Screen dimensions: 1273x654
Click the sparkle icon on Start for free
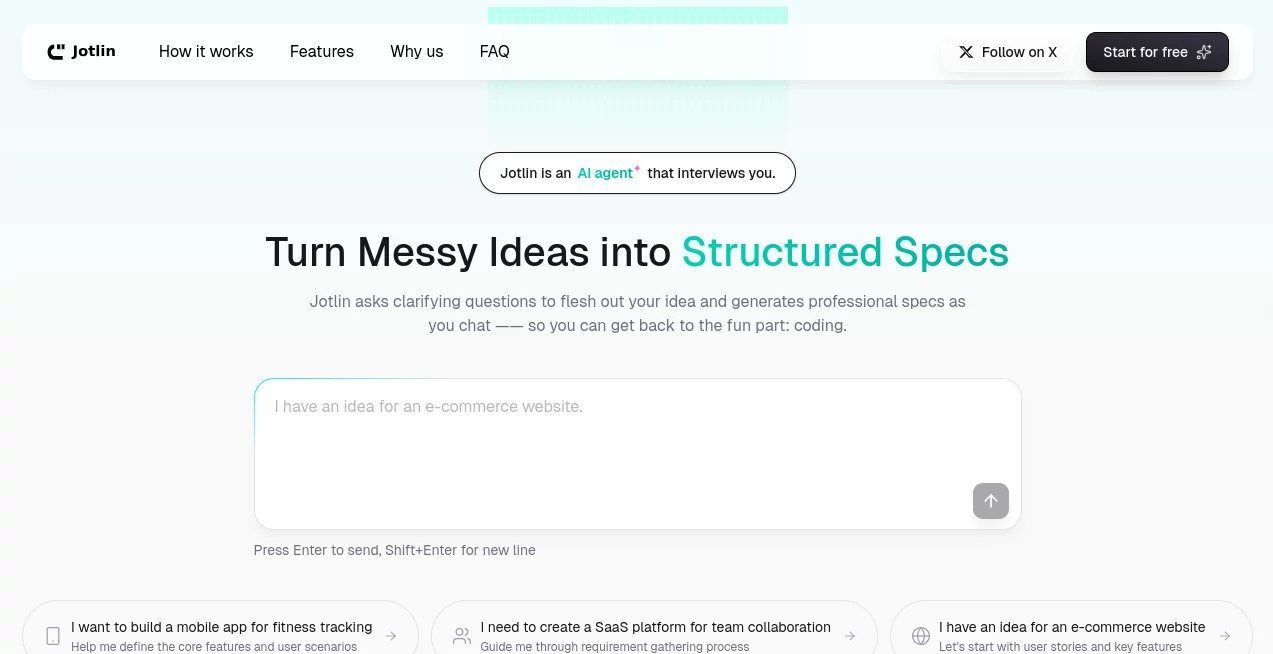[1204, 52]
